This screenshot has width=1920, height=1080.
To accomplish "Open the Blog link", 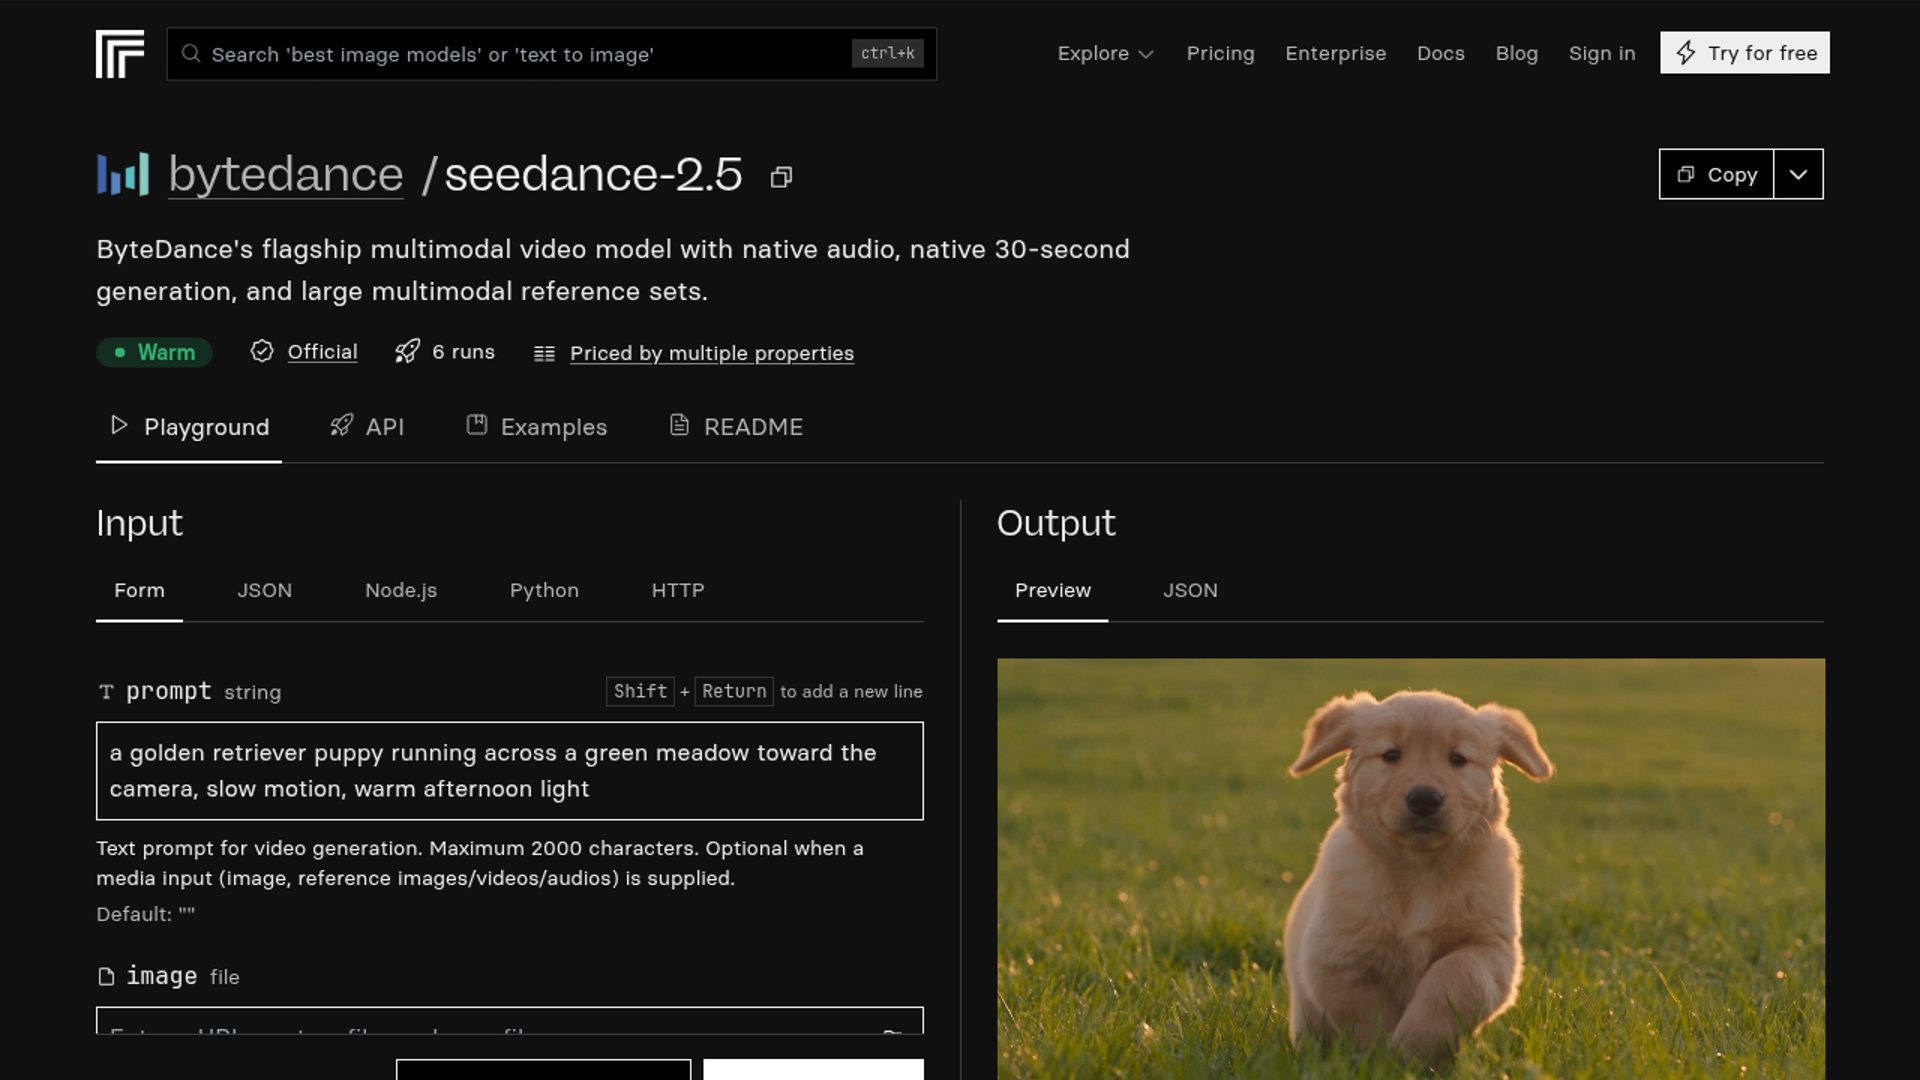I will [1517, 53].
